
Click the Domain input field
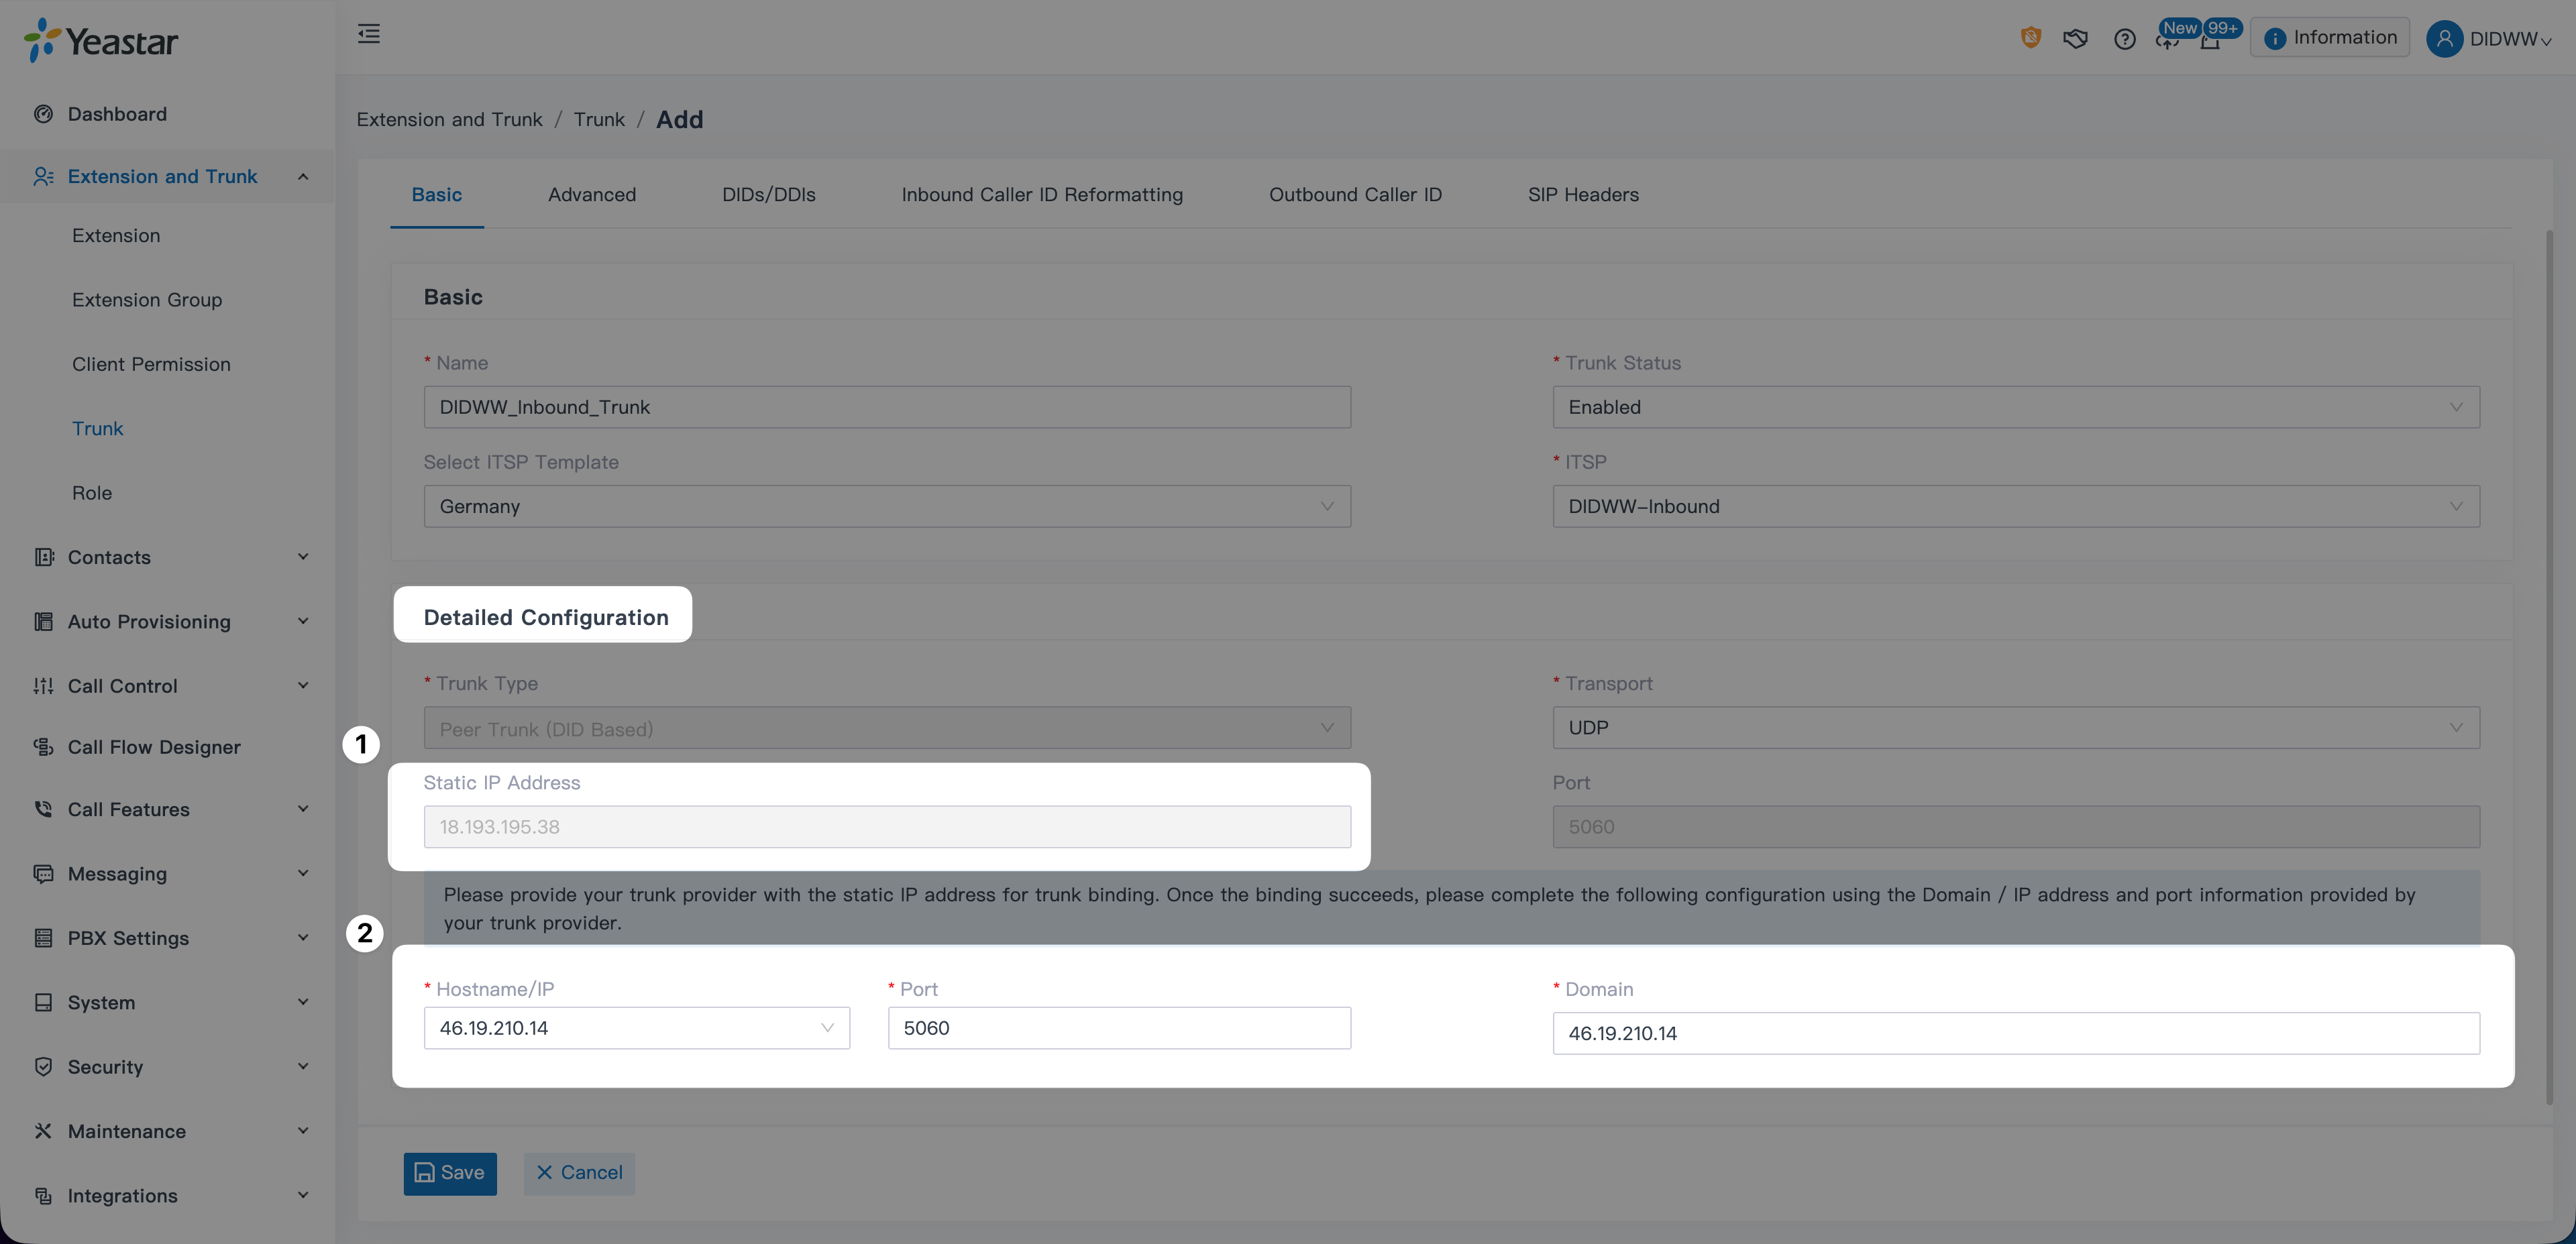click(2015, 1033)
